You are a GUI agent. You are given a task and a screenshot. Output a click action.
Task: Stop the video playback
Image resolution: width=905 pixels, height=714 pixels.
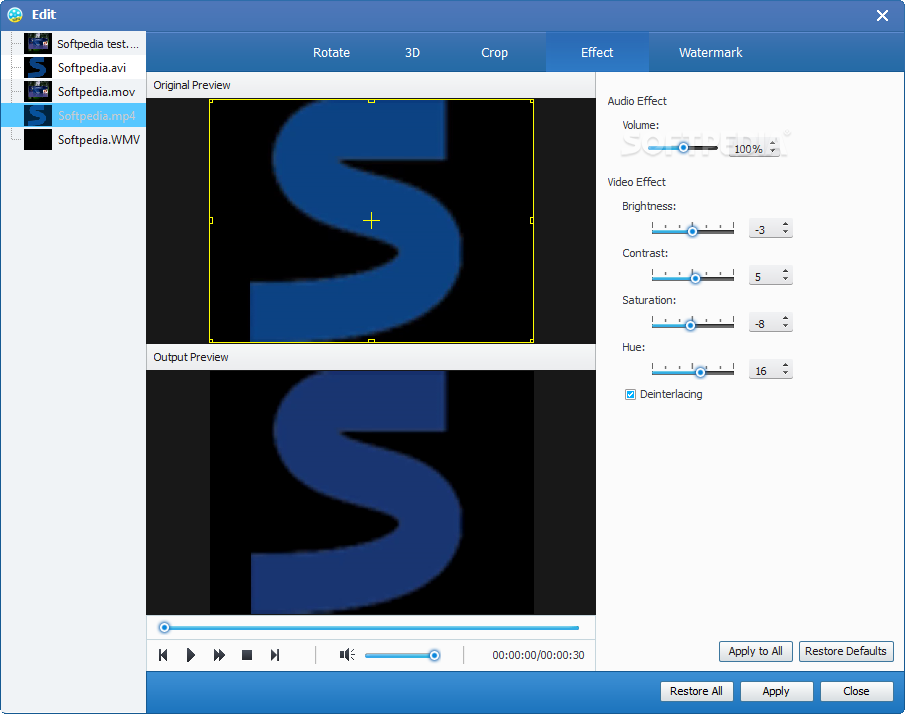247,655
